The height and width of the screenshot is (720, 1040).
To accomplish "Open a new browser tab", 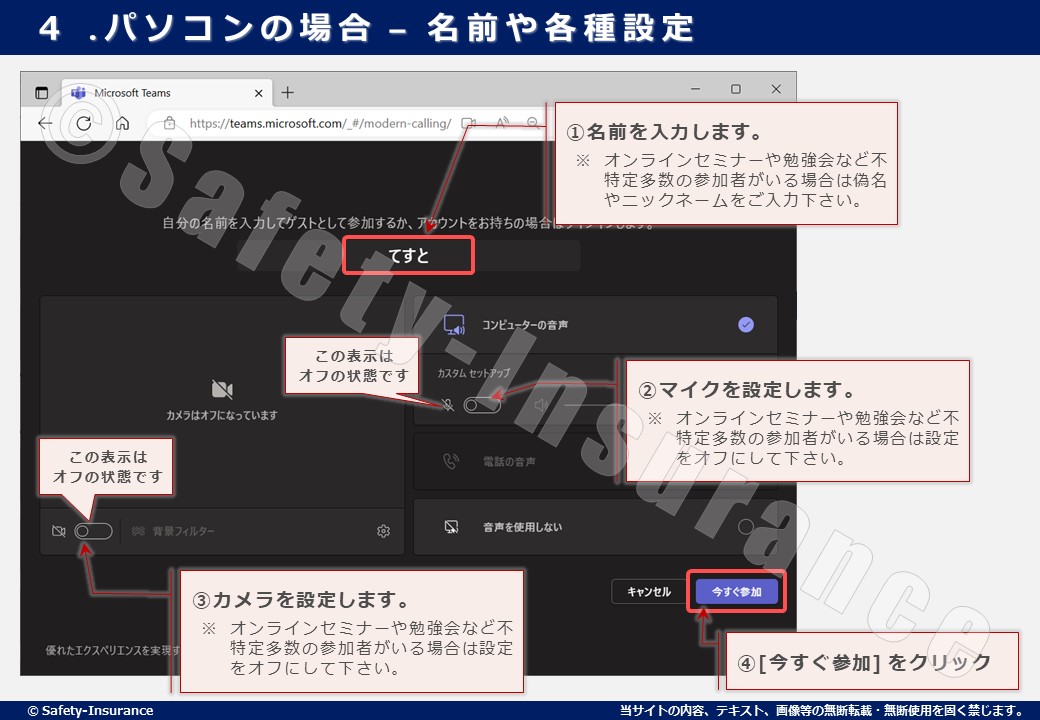I will [x=288, y=93].
